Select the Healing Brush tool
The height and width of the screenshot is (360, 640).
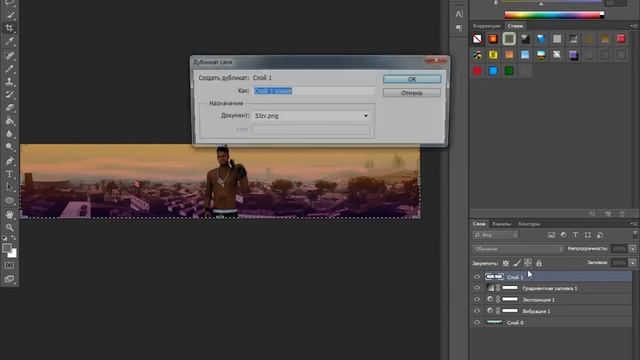click(x=10, y=55)
